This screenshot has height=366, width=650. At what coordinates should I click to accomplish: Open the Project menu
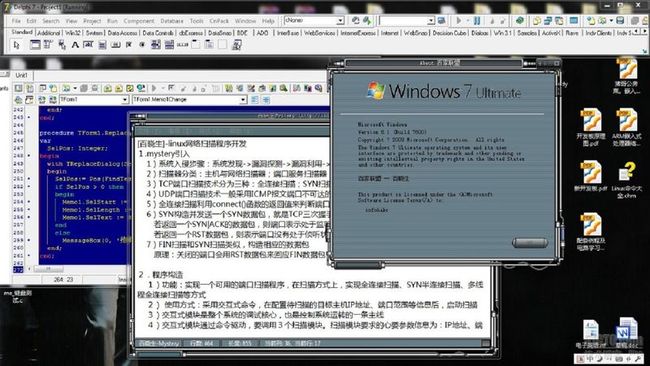[x=92, y=21]
